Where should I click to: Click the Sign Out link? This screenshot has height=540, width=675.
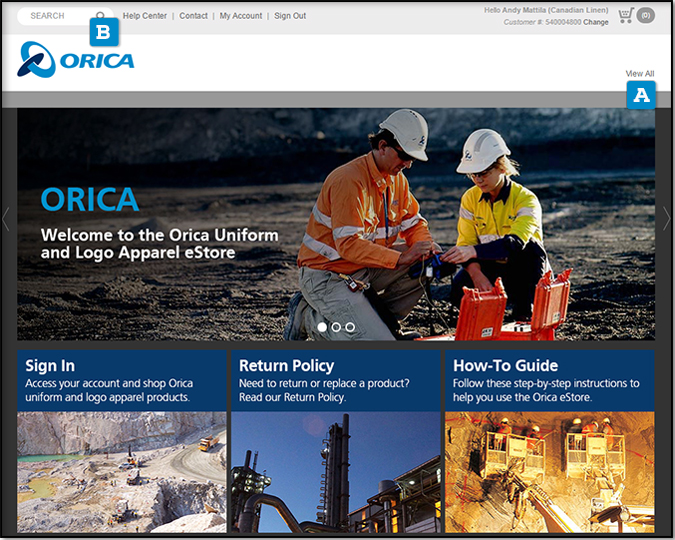point(290,16)
